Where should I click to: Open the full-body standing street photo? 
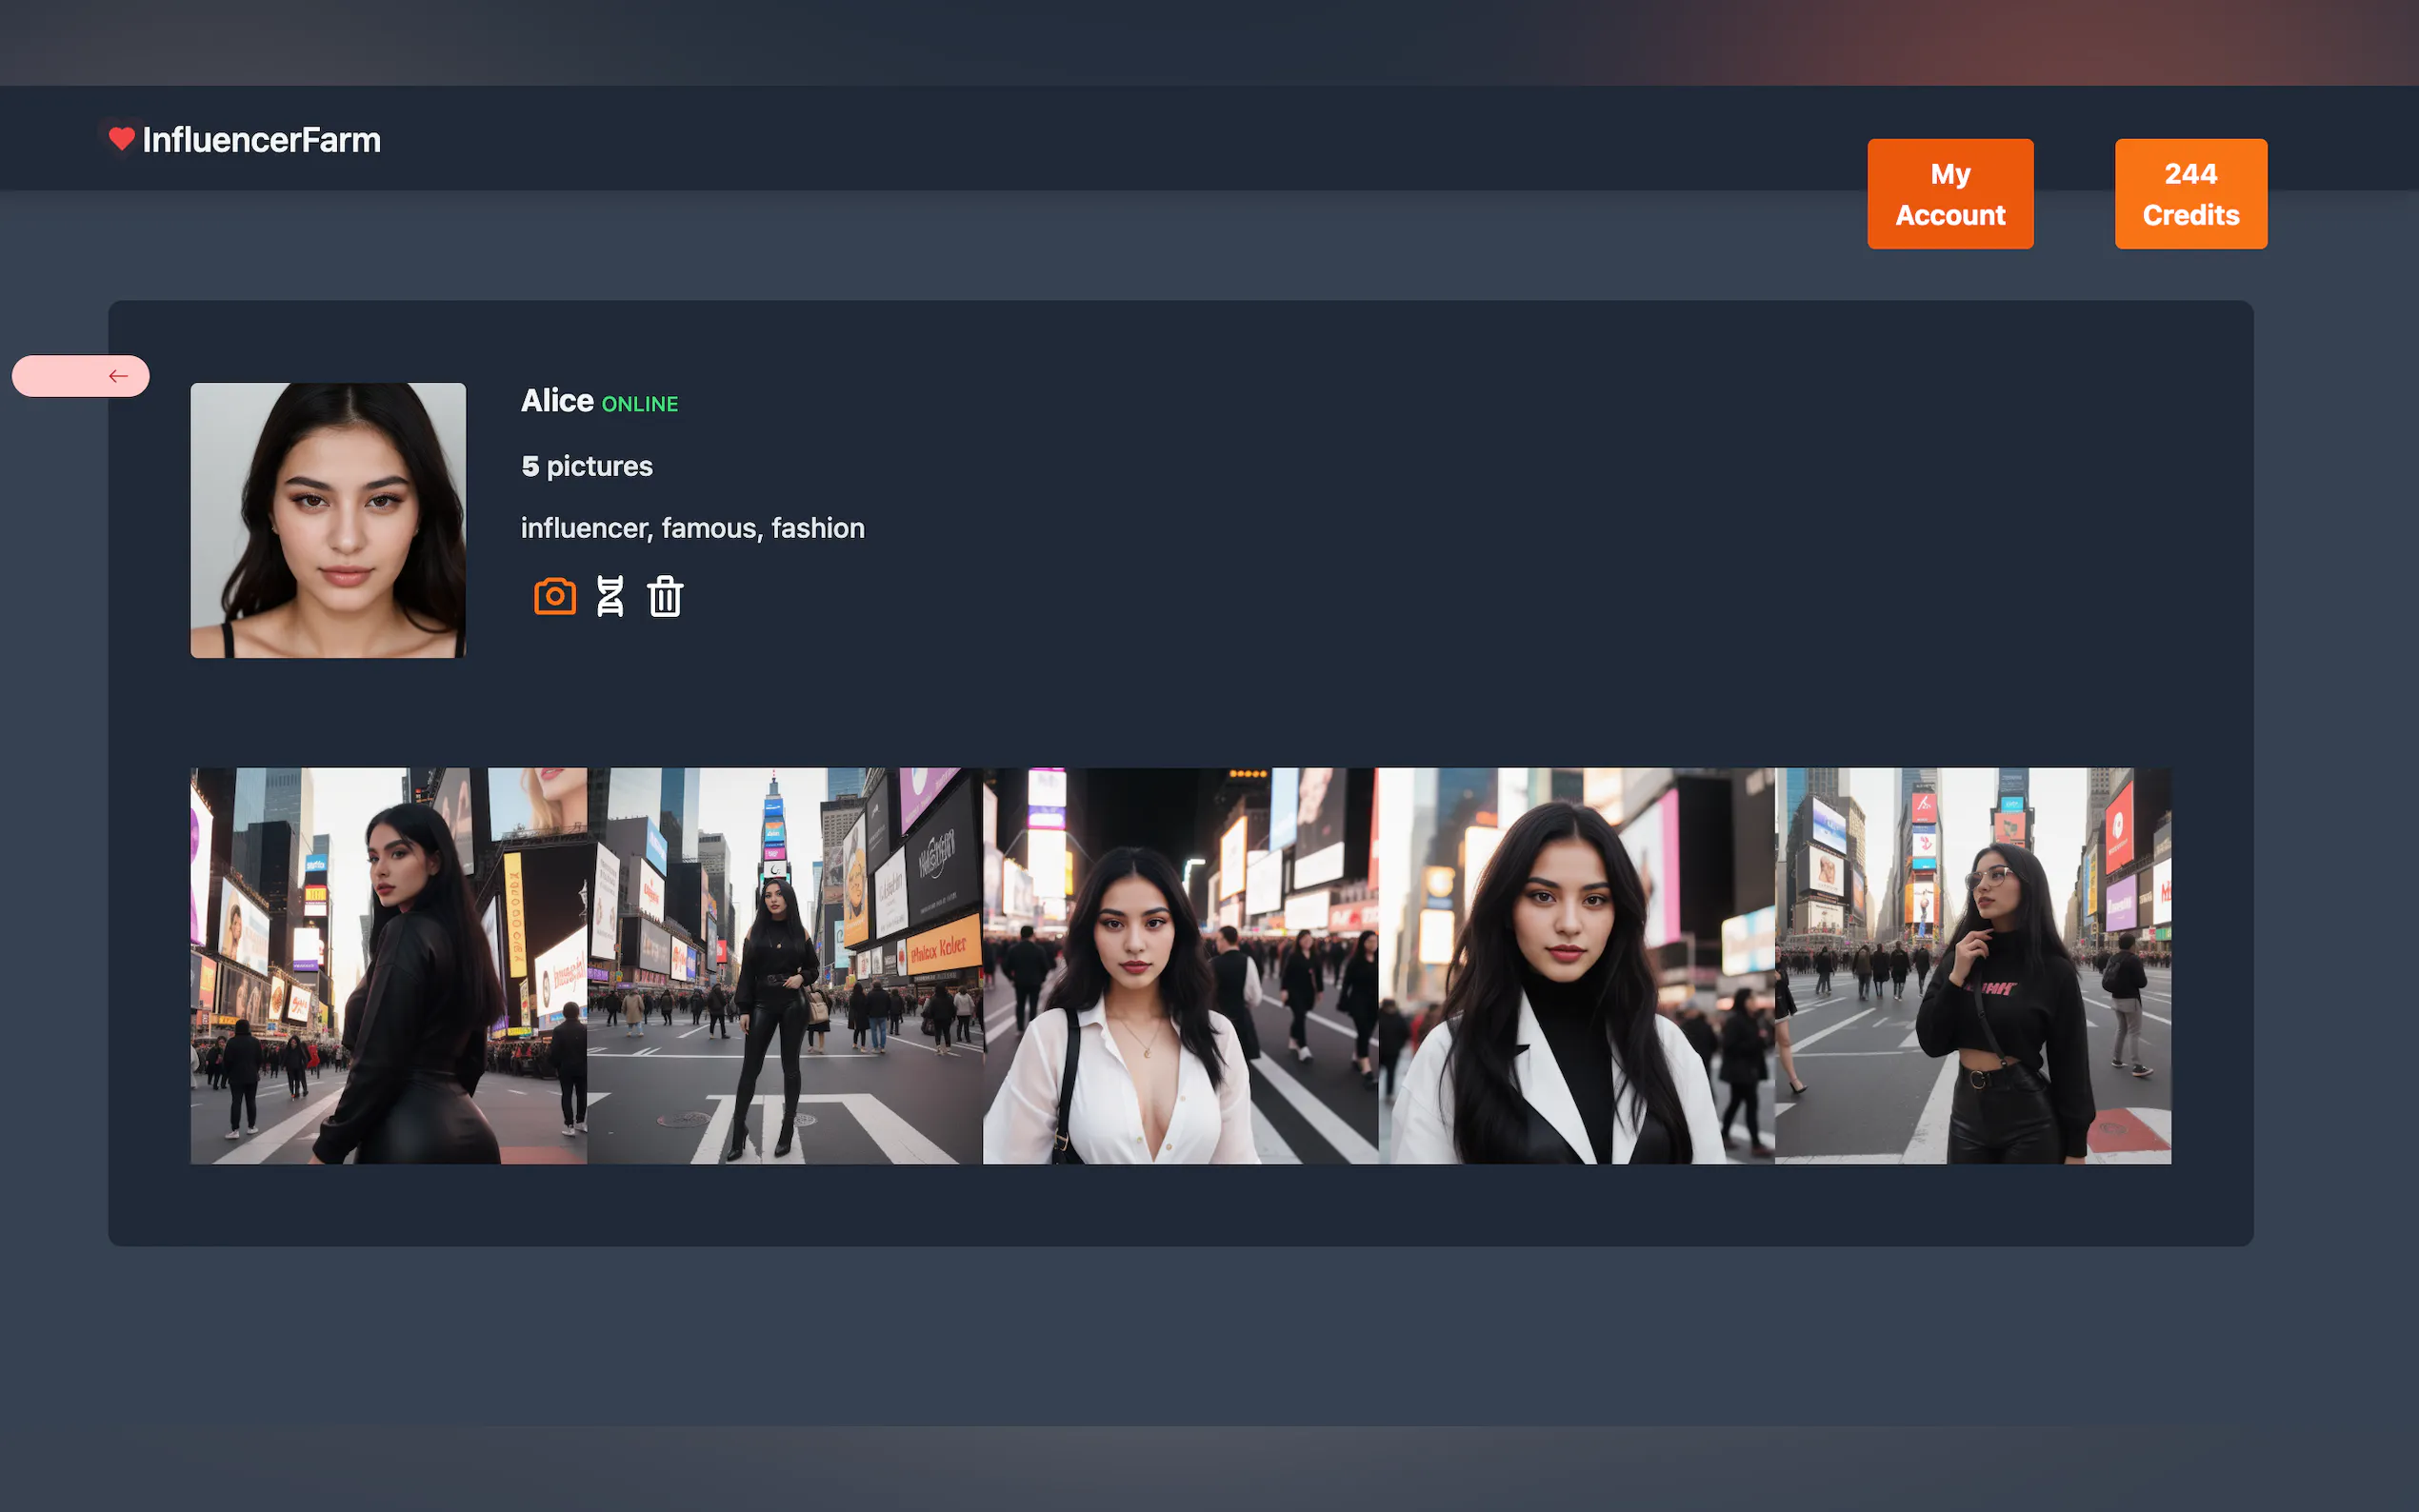pos(785,965)
